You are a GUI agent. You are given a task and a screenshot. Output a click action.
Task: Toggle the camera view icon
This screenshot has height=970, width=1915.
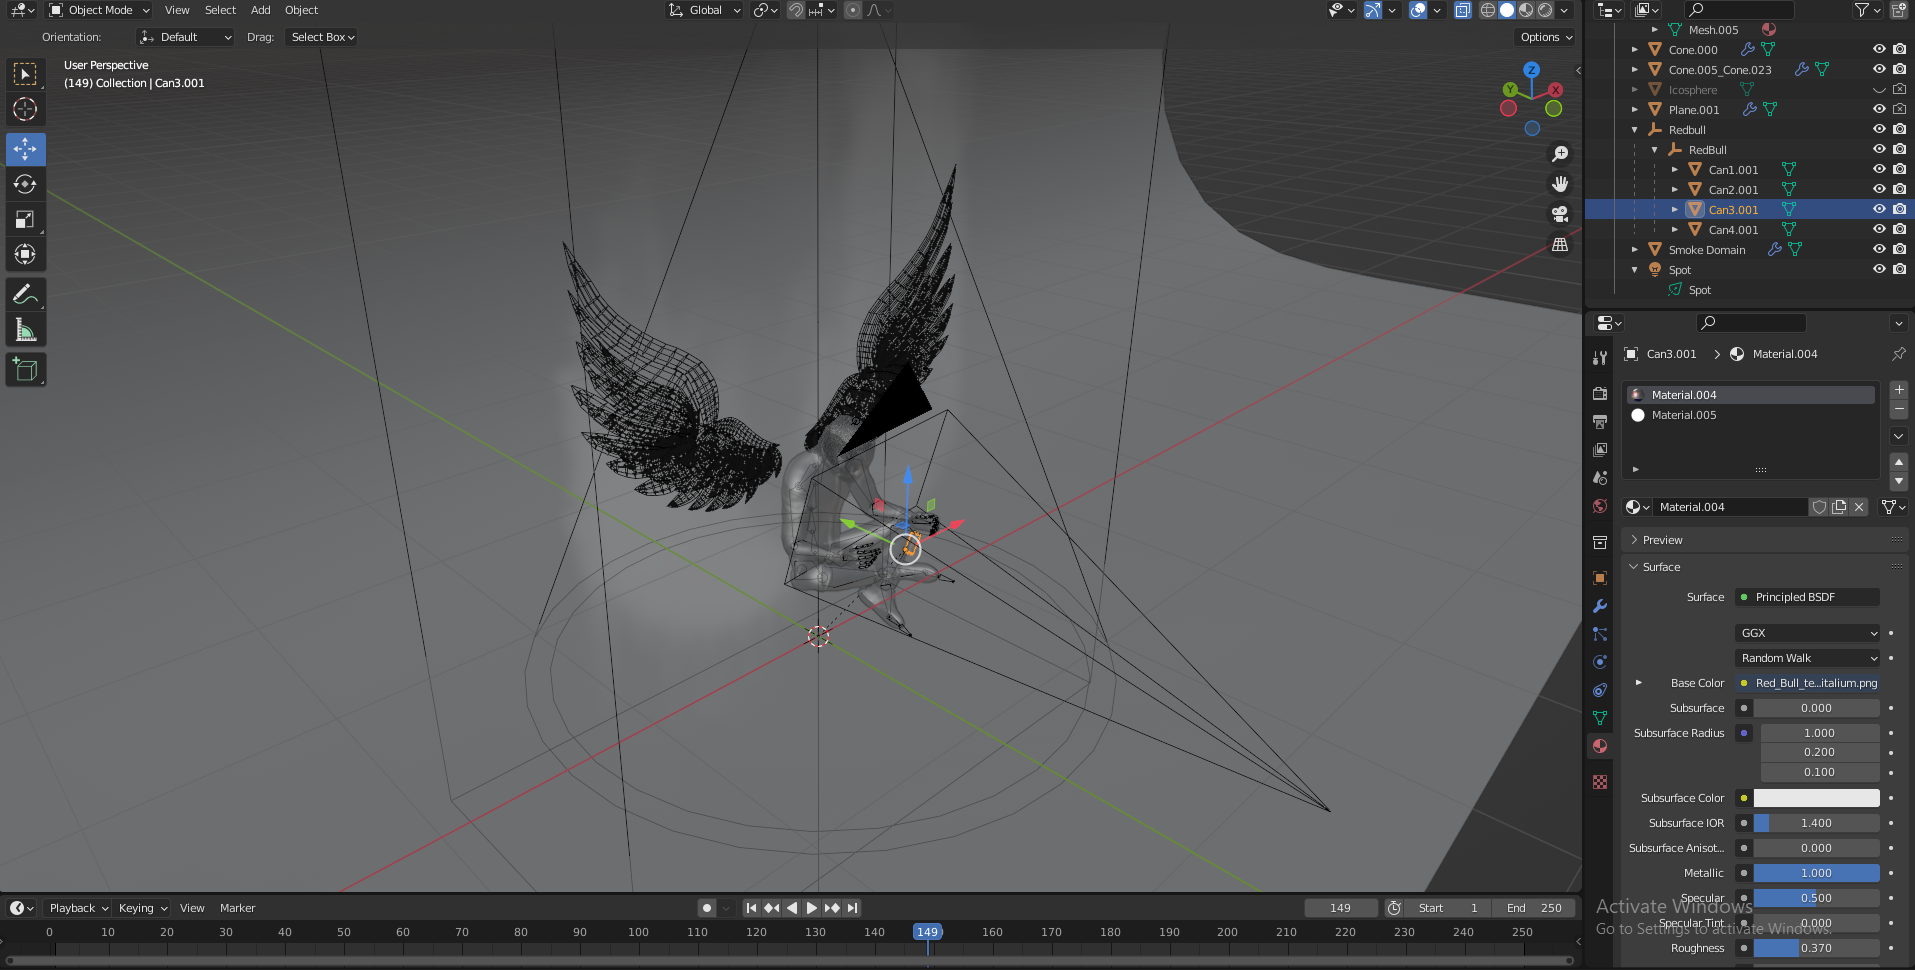coord(1560,214)
